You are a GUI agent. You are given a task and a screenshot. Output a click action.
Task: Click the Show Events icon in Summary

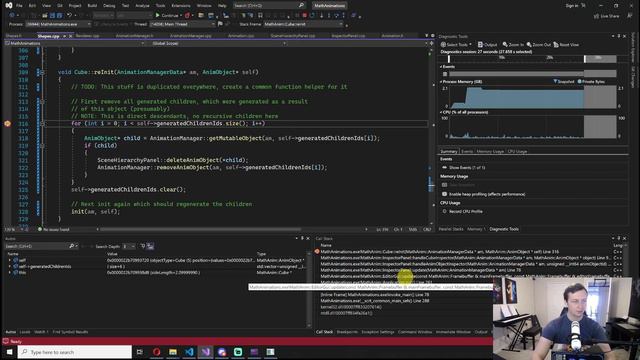tap(444, 167)
